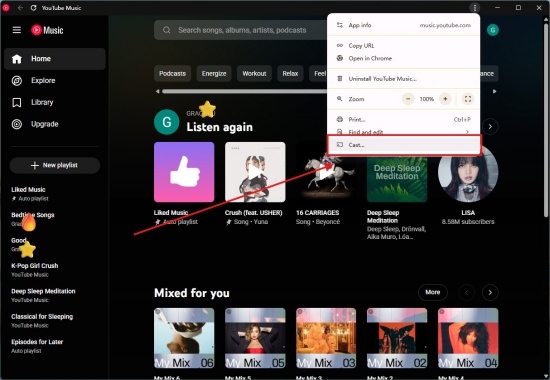Select the Energize chip

coord(214,73)
